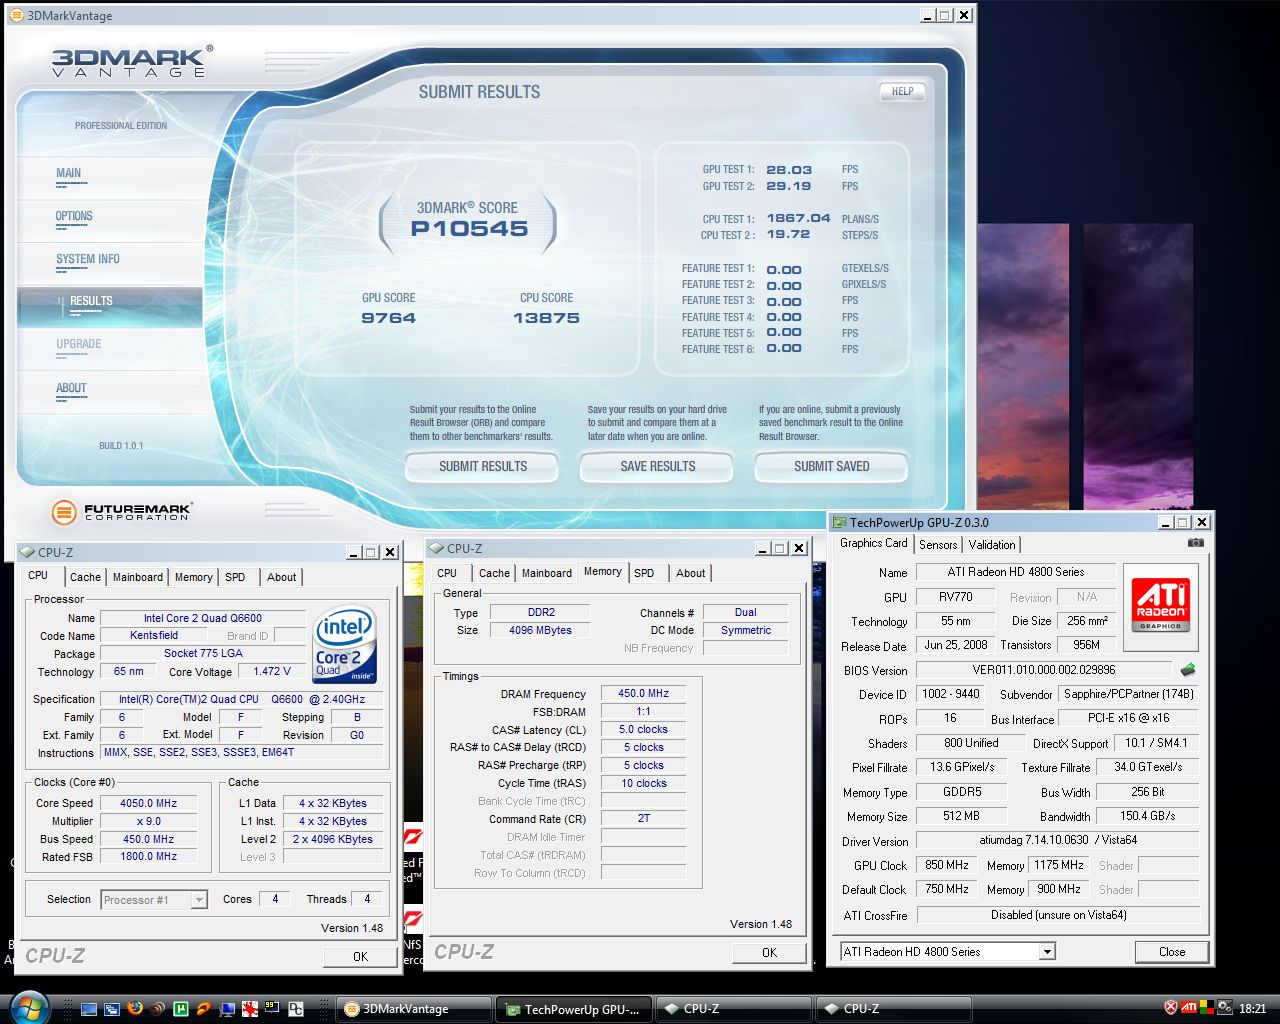Click the 3DMark Vantage logo

click(131, 62)
